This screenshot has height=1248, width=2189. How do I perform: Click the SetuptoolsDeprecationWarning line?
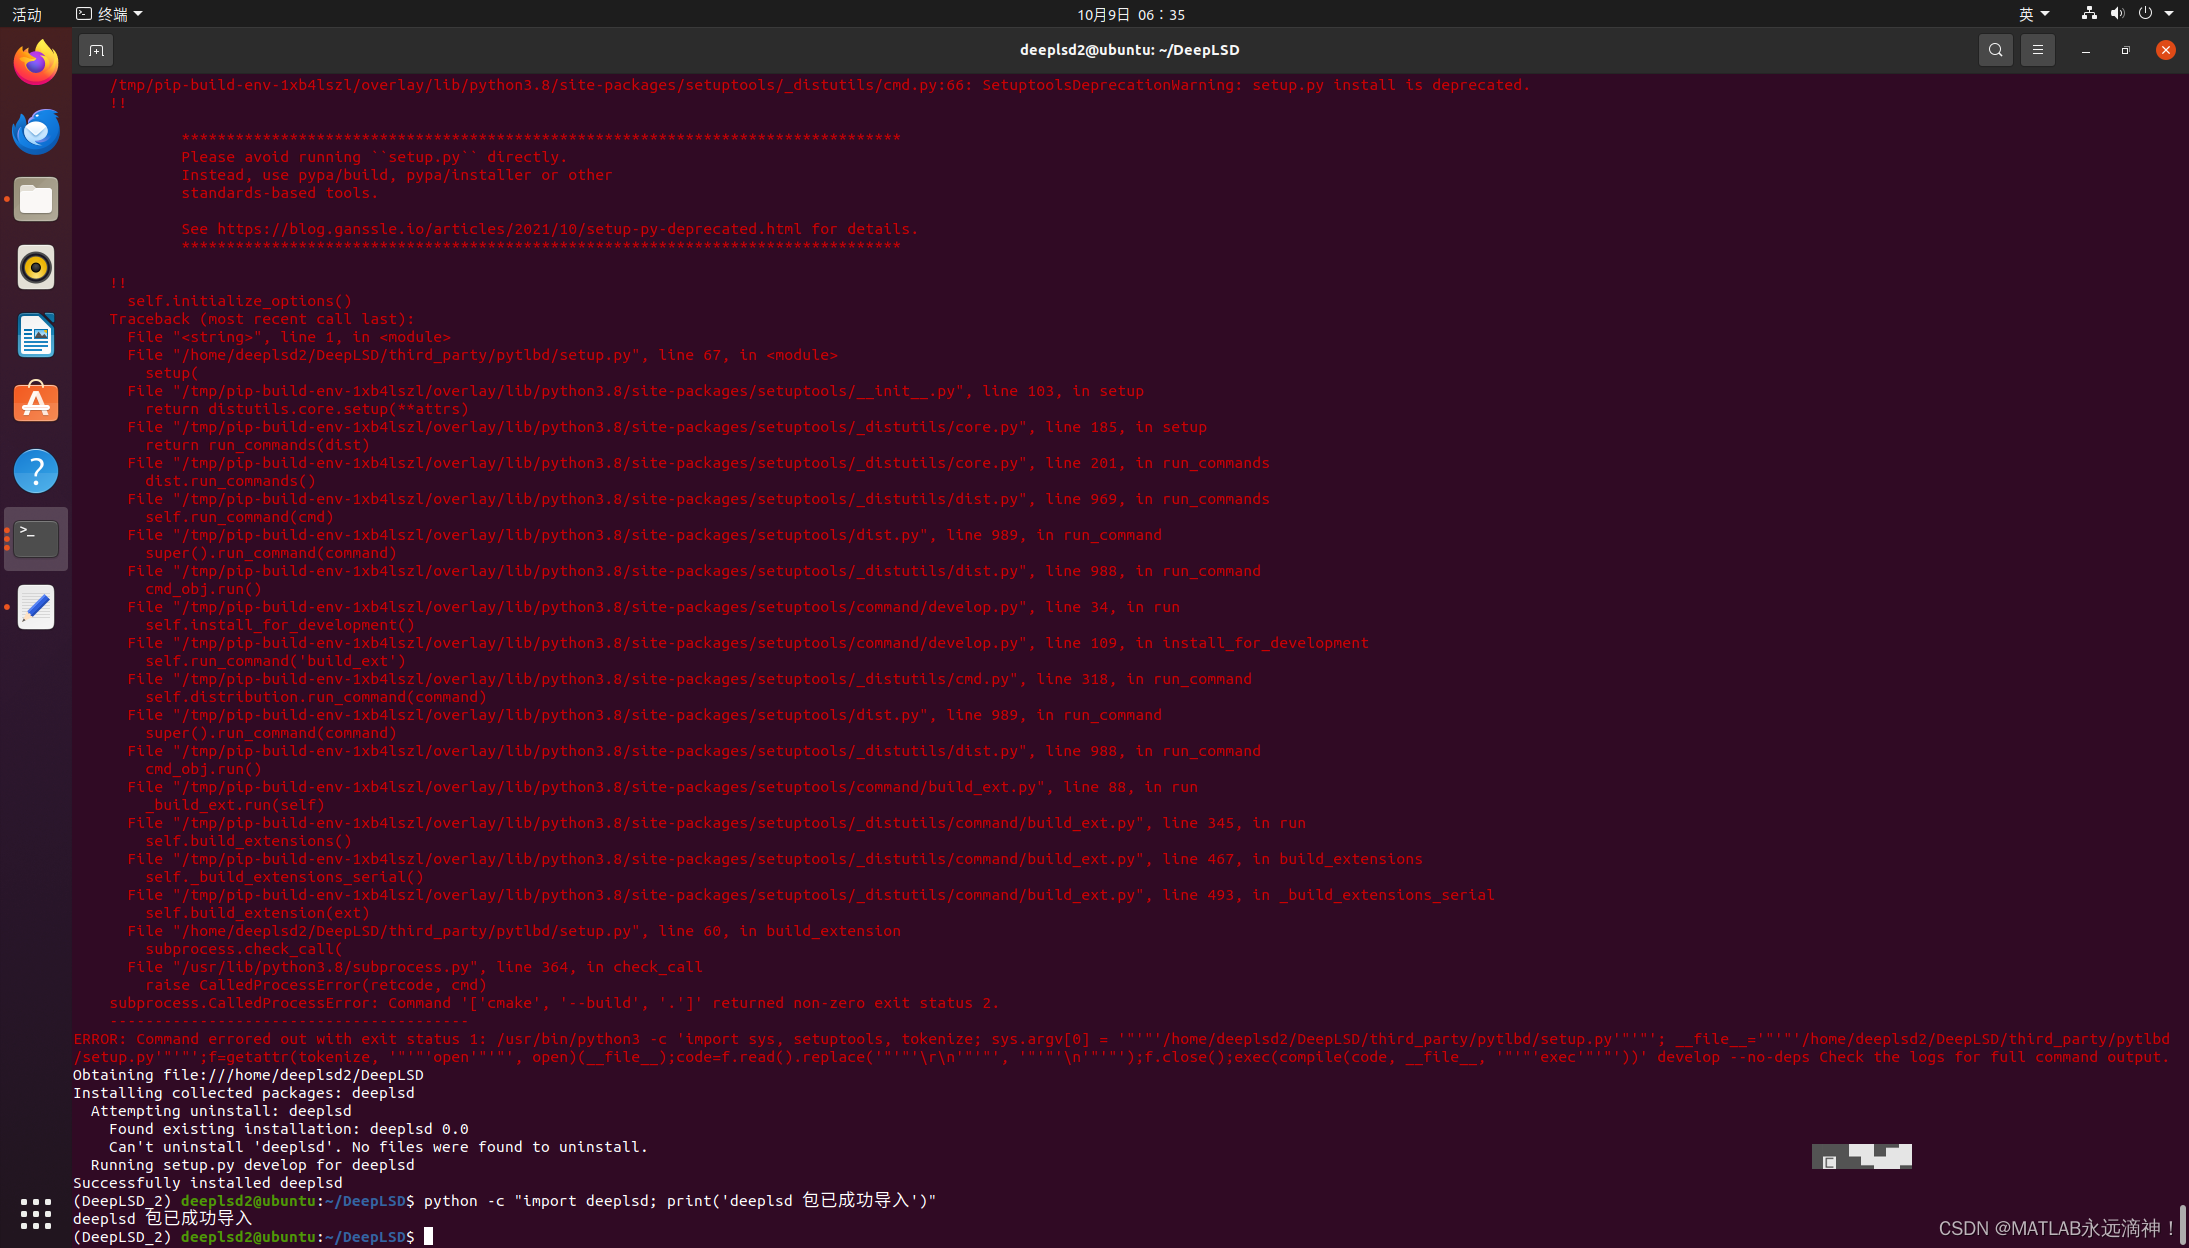point(820,85)
